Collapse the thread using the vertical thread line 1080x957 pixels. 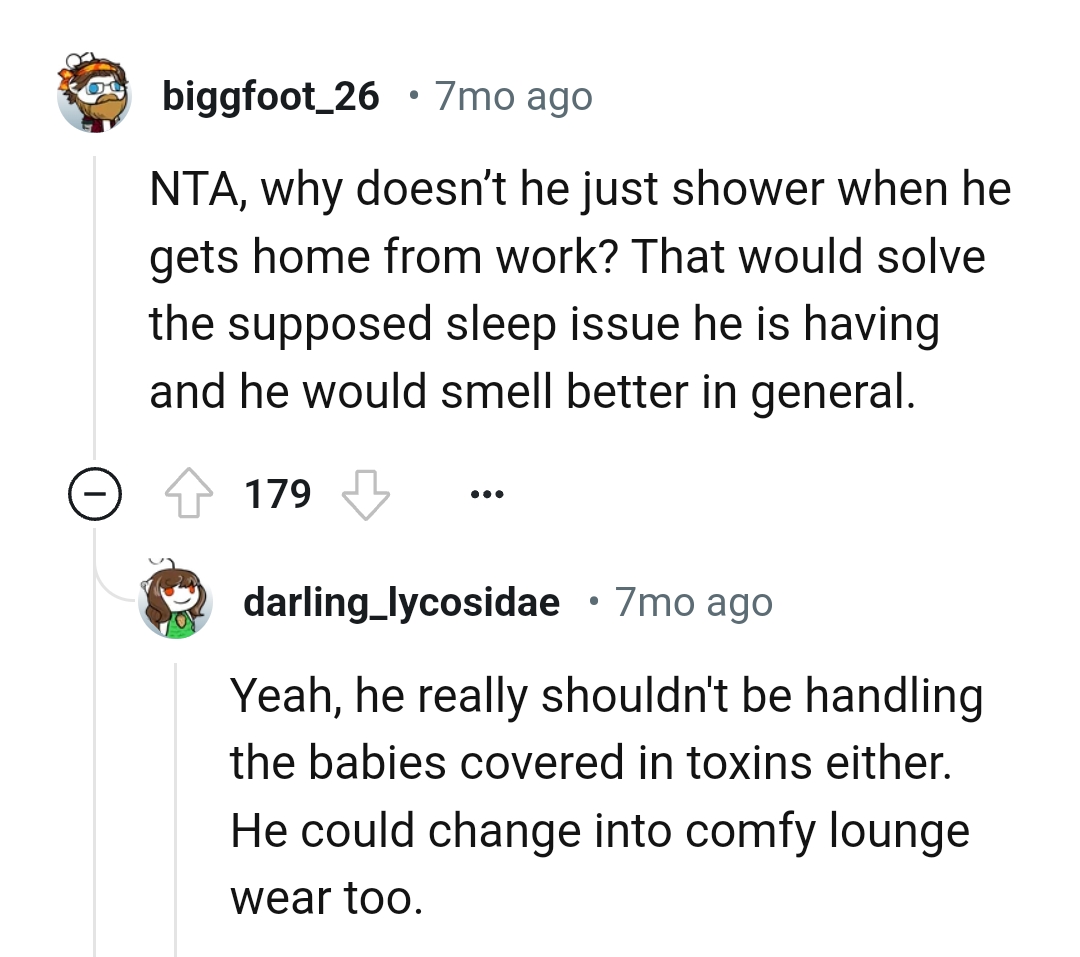93,300
